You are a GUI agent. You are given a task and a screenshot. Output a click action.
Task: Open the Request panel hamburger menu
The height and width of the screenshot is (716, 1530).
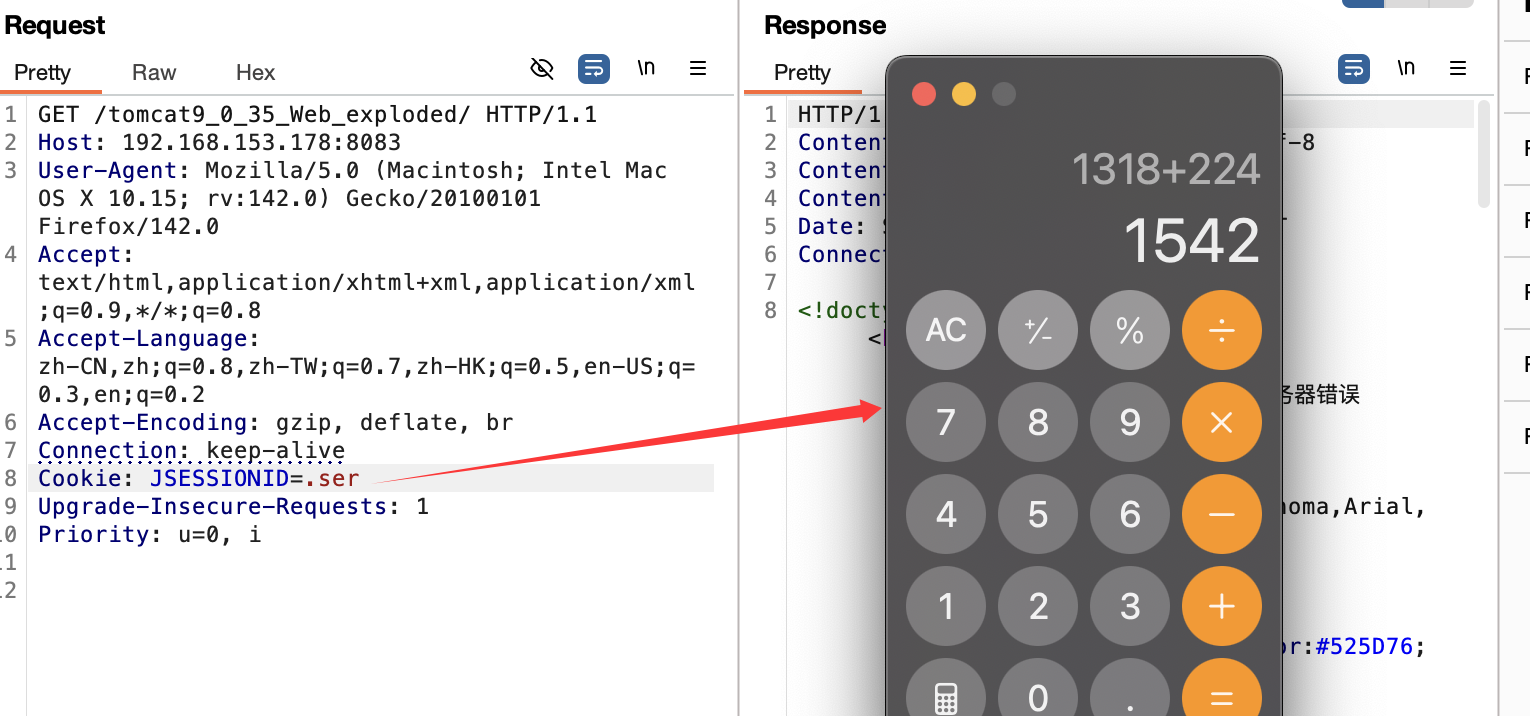pos(698,68)
